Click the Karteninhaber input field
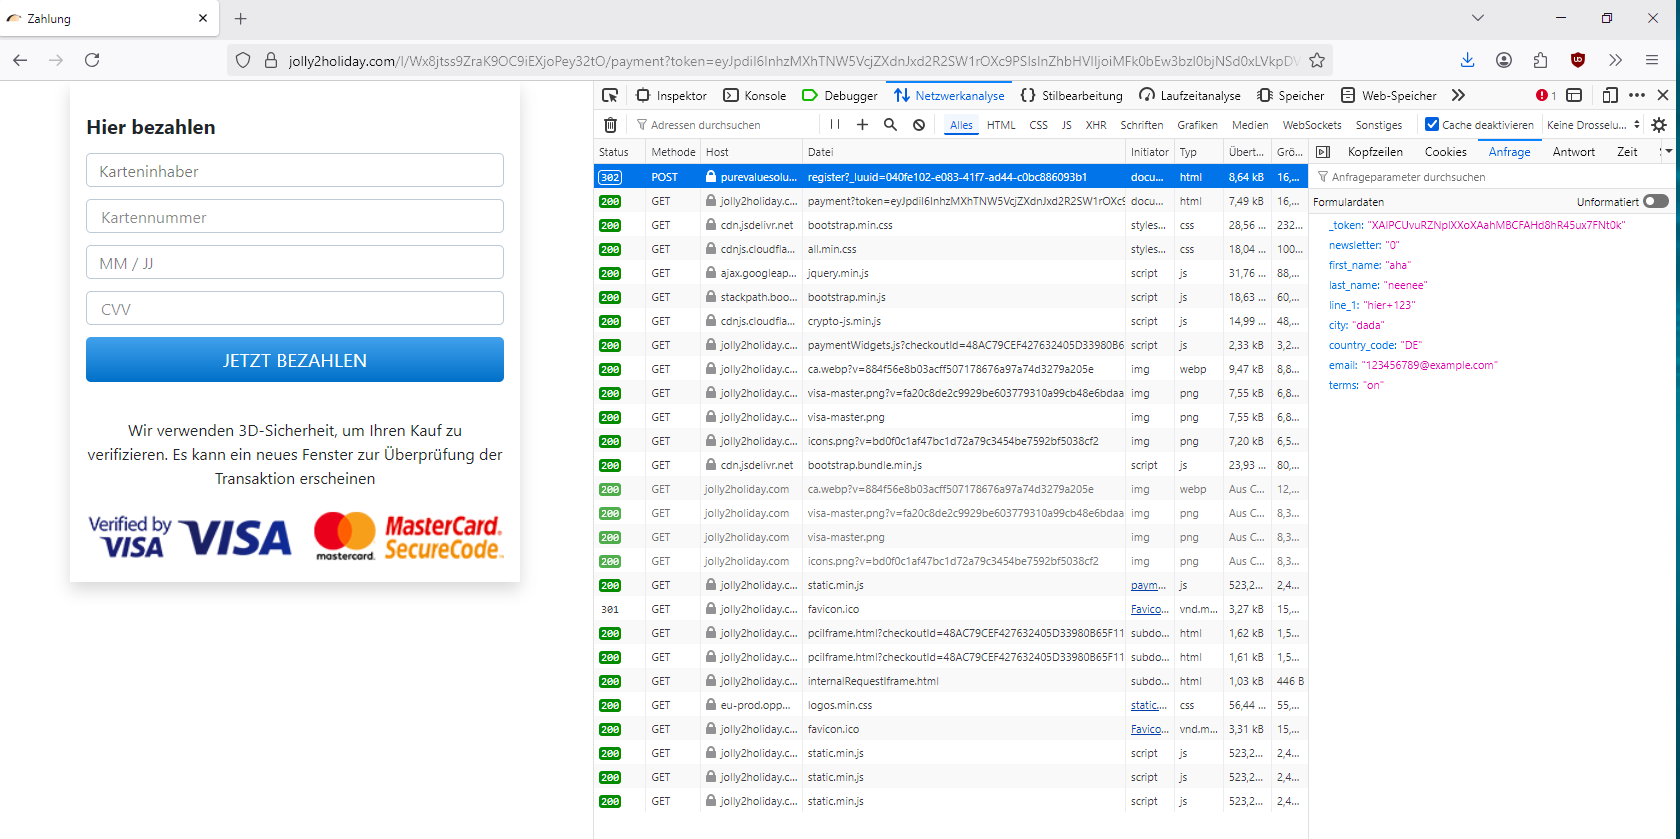This screenshot has height=839, width=1680. pos(295,171)
